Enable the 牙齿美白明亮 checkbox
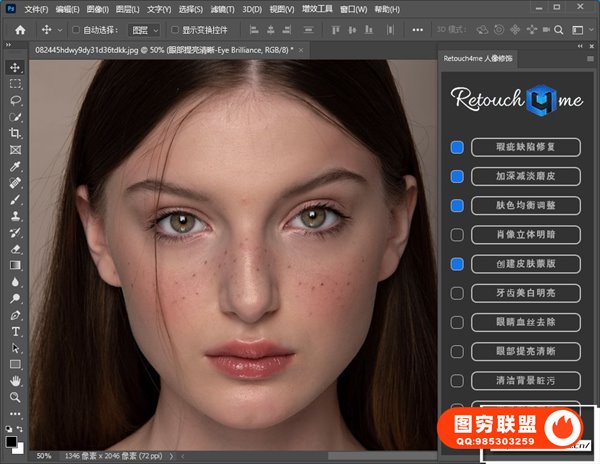This screenshot has width=600, height=464. (457, 293)
